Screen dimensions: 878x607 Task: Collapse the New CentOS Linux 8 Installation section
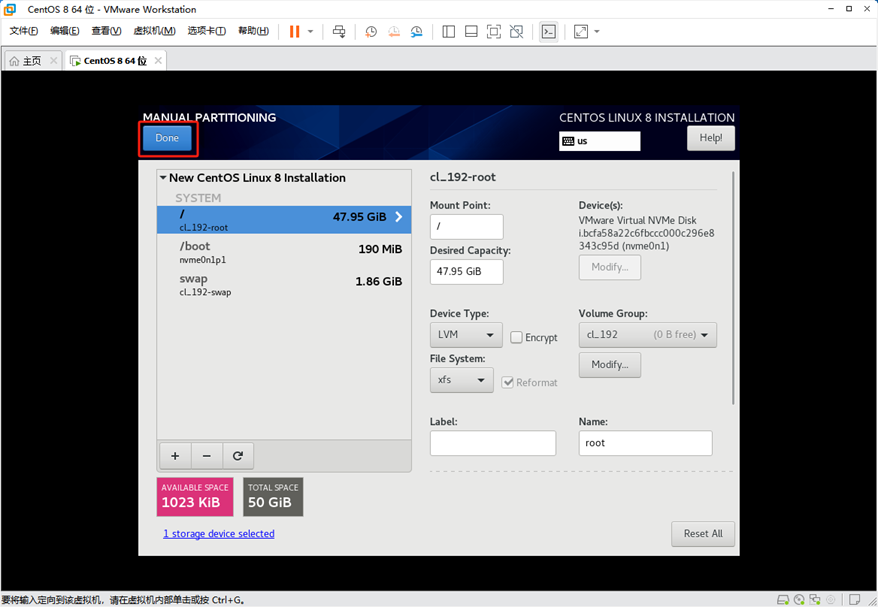pos(163,178)
